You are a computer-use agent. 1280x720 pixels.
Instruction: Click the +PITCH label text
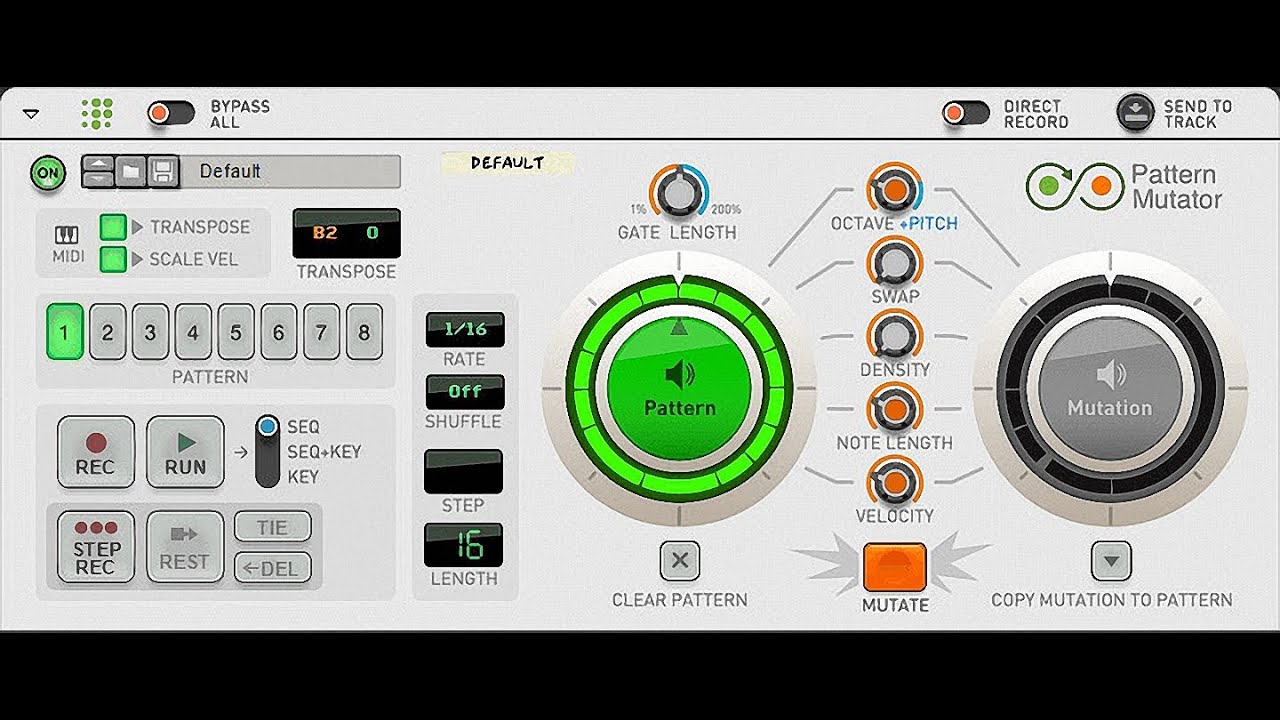(x=929, y=224)
